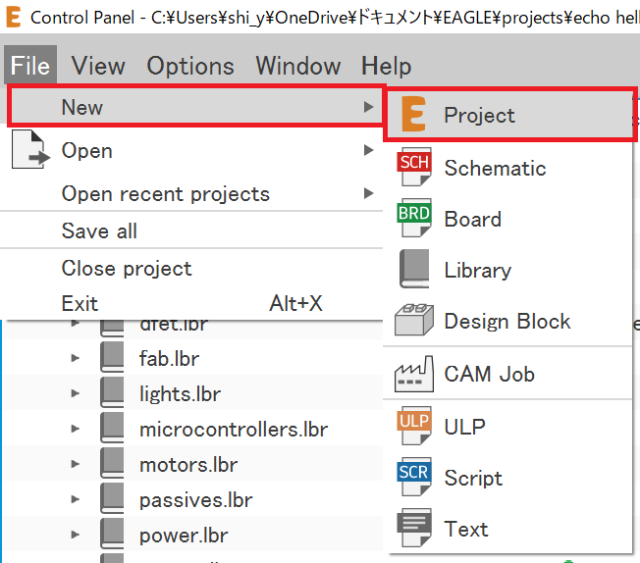Viewport: 640px width, 563px height.
Task: Create a new Project
Action: pos(510,115)
